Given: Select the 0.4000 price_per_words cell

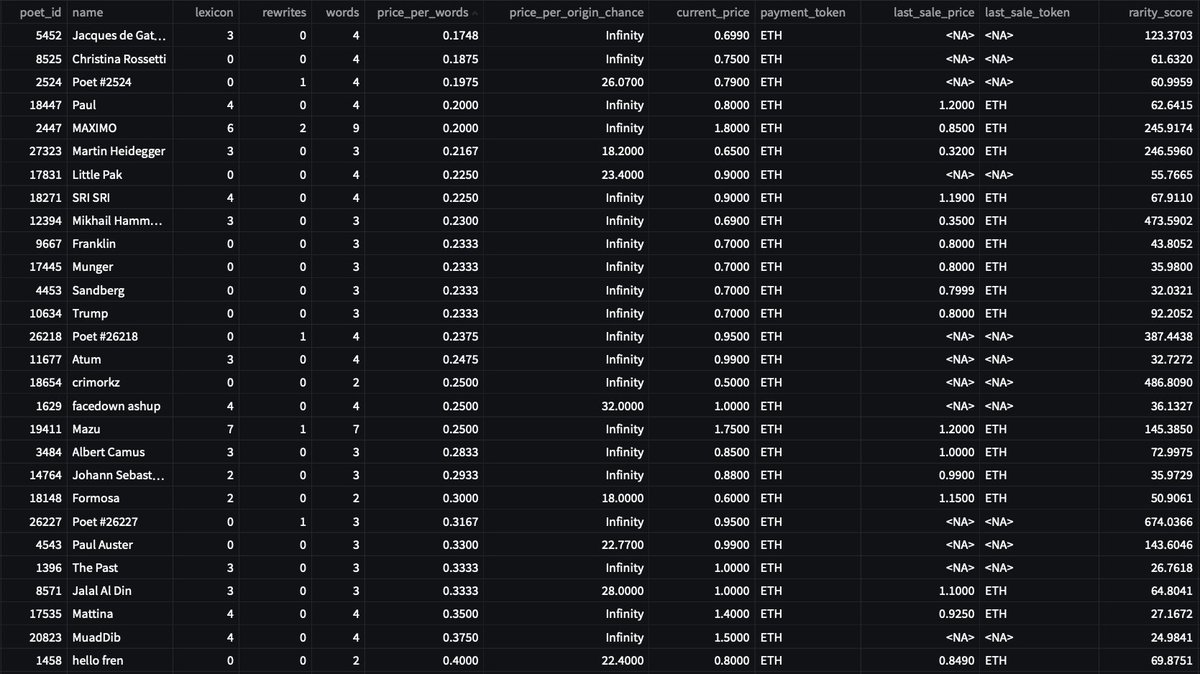Looking at the screenshot, I should tap(425, 660).
